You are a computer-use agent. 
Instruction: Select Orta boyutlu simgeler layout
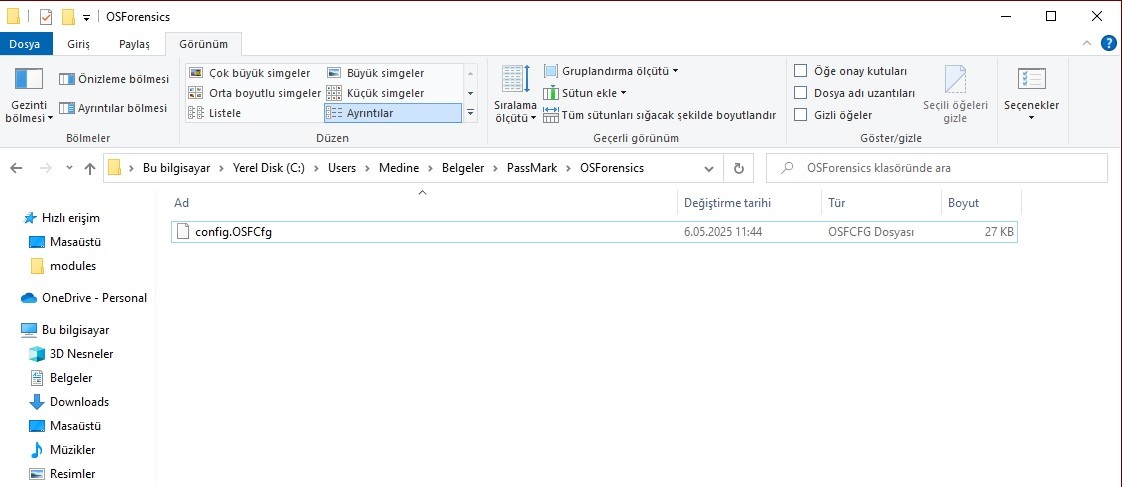(255, 93)
